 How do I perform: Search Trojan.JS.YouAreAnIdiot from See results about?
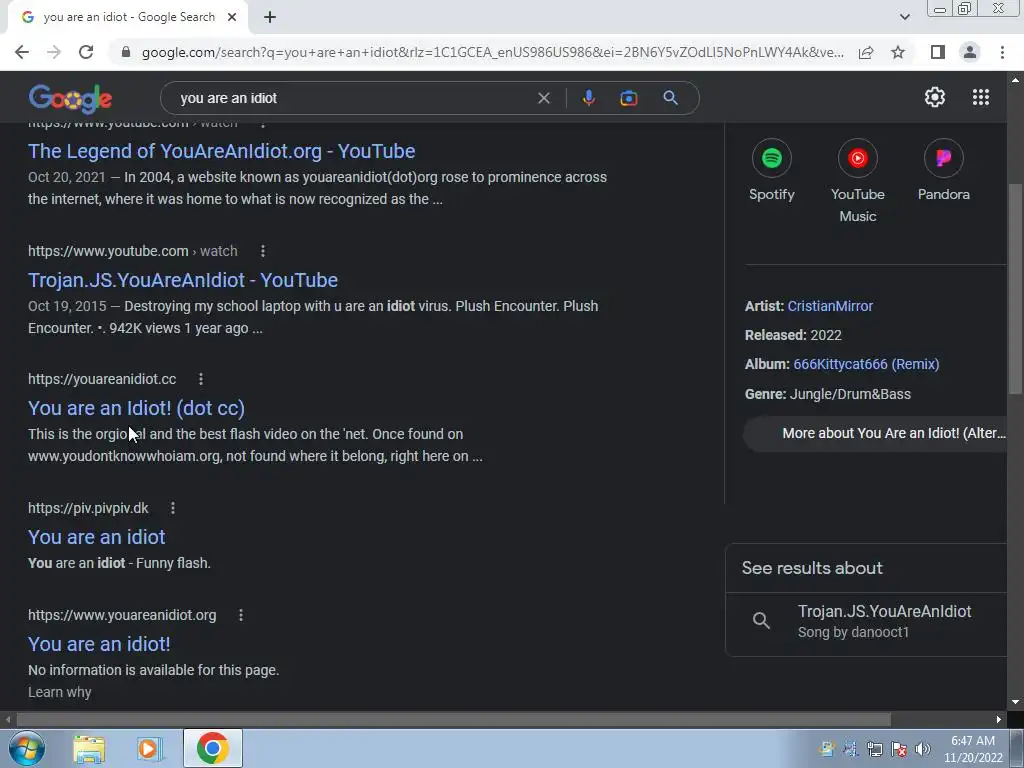point(866,620)
